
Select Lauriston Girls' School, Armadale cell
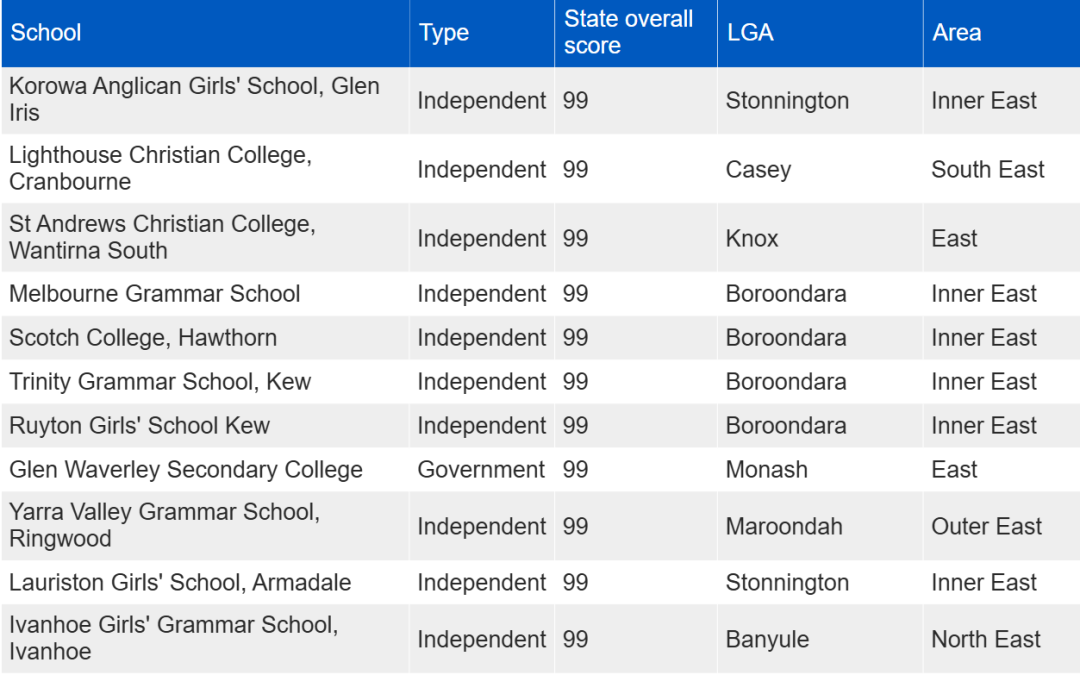coord(205,583)
